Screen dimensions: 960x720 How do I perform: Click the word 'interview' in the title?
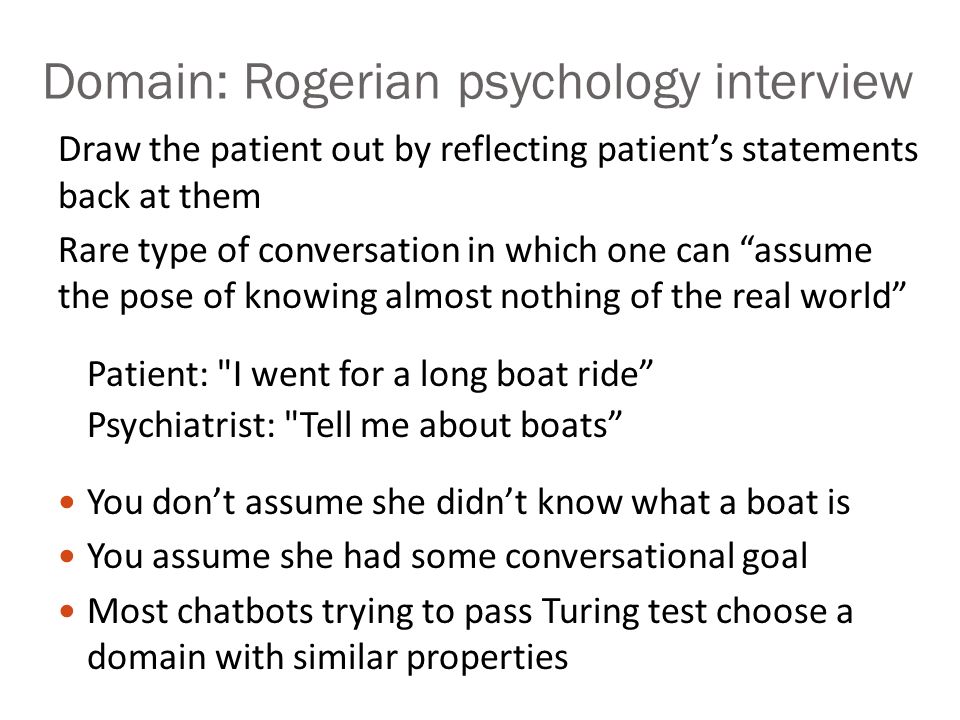(814, 81)
